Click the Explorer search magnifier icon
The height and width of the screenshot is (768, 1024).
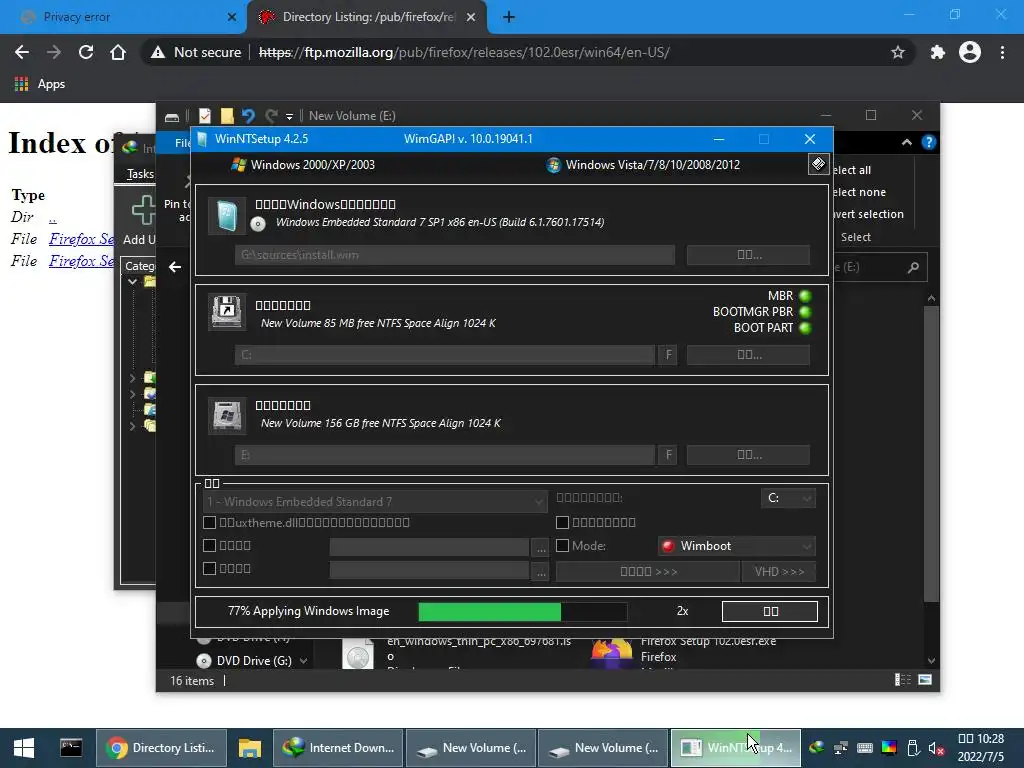coord(913,267)
